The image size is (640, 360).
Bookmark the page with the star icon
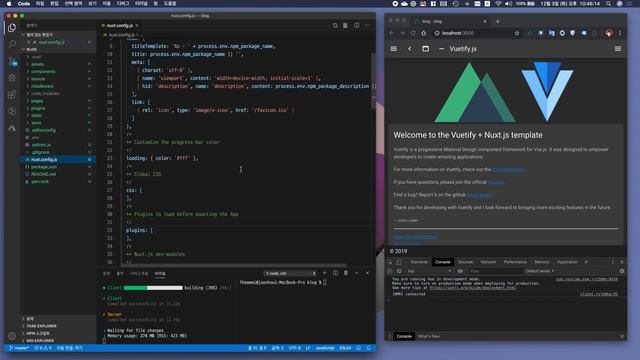click(x=517, y=33)
